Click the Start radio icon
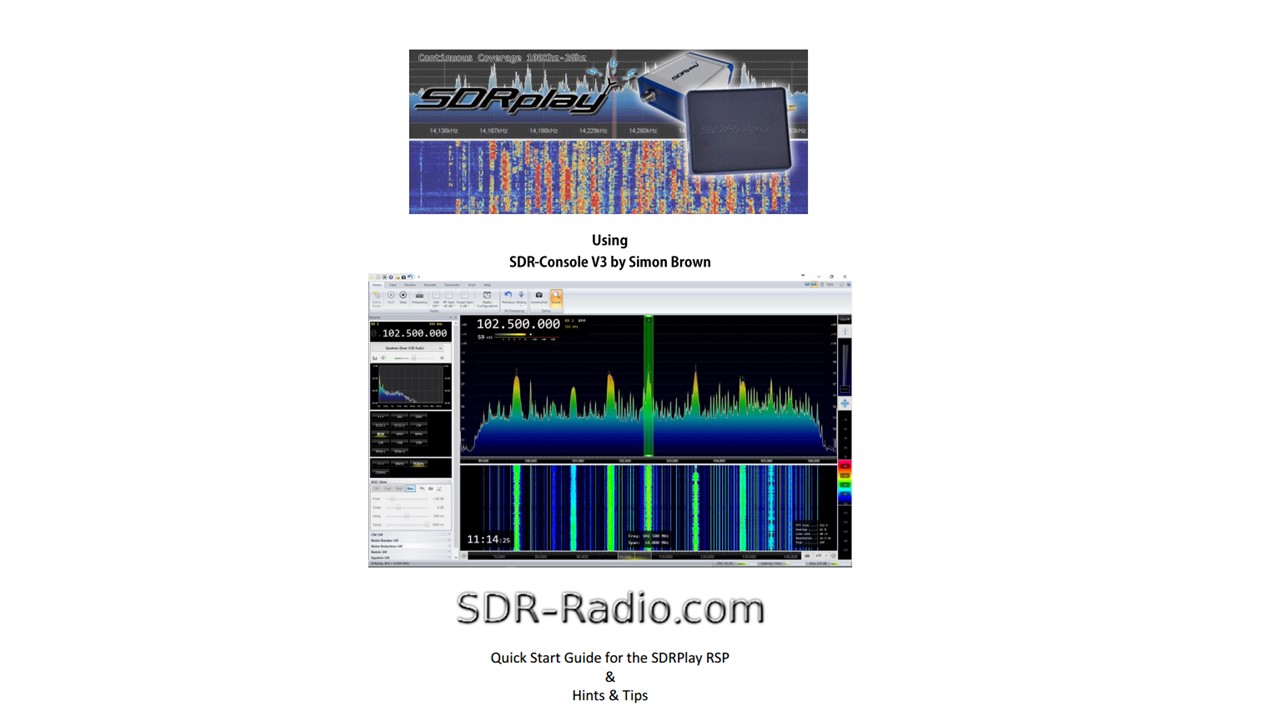 click(391, 297)
